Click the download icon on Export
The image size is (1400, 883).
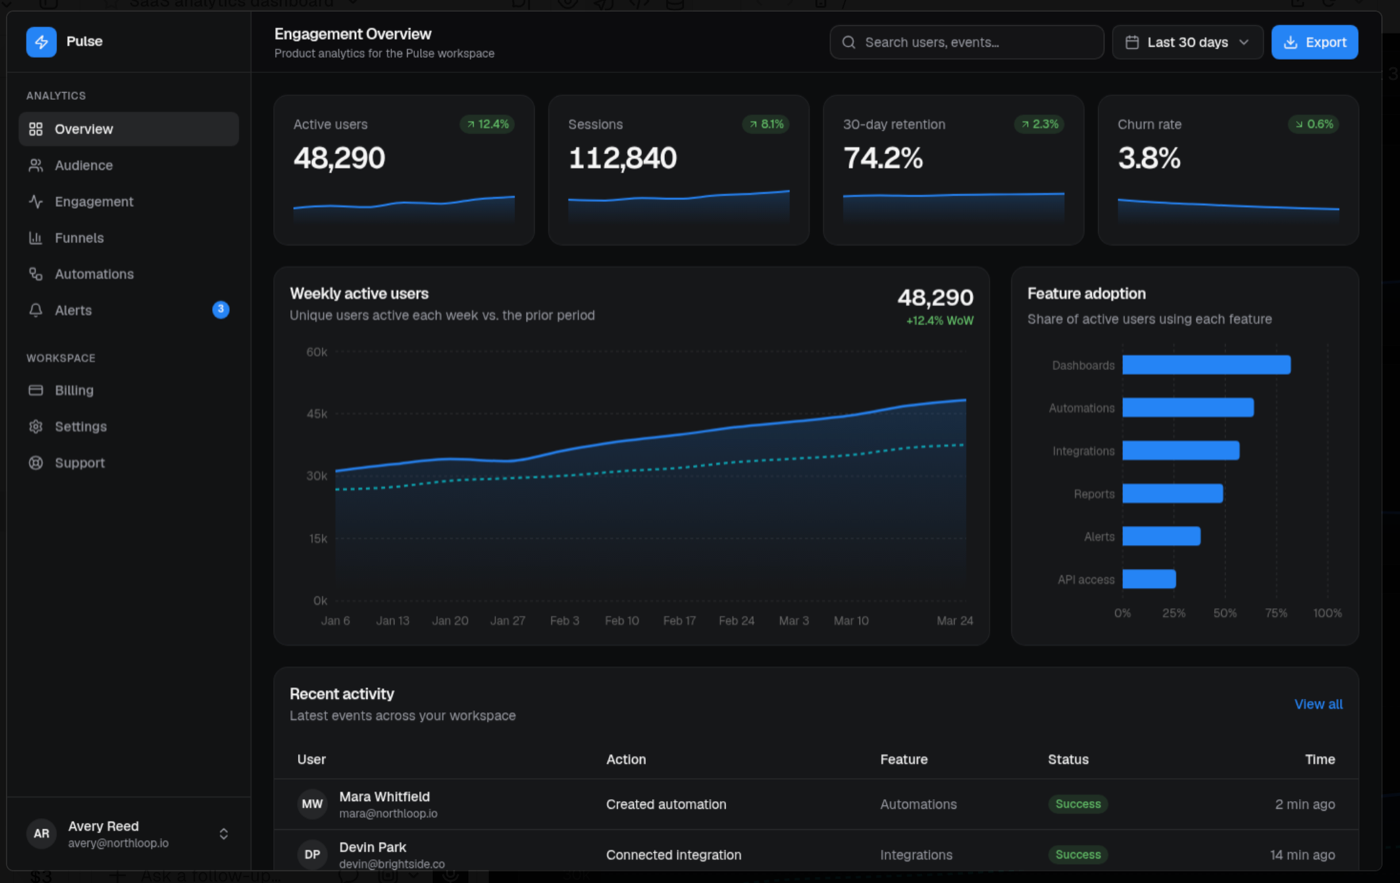pos(1291,42)
